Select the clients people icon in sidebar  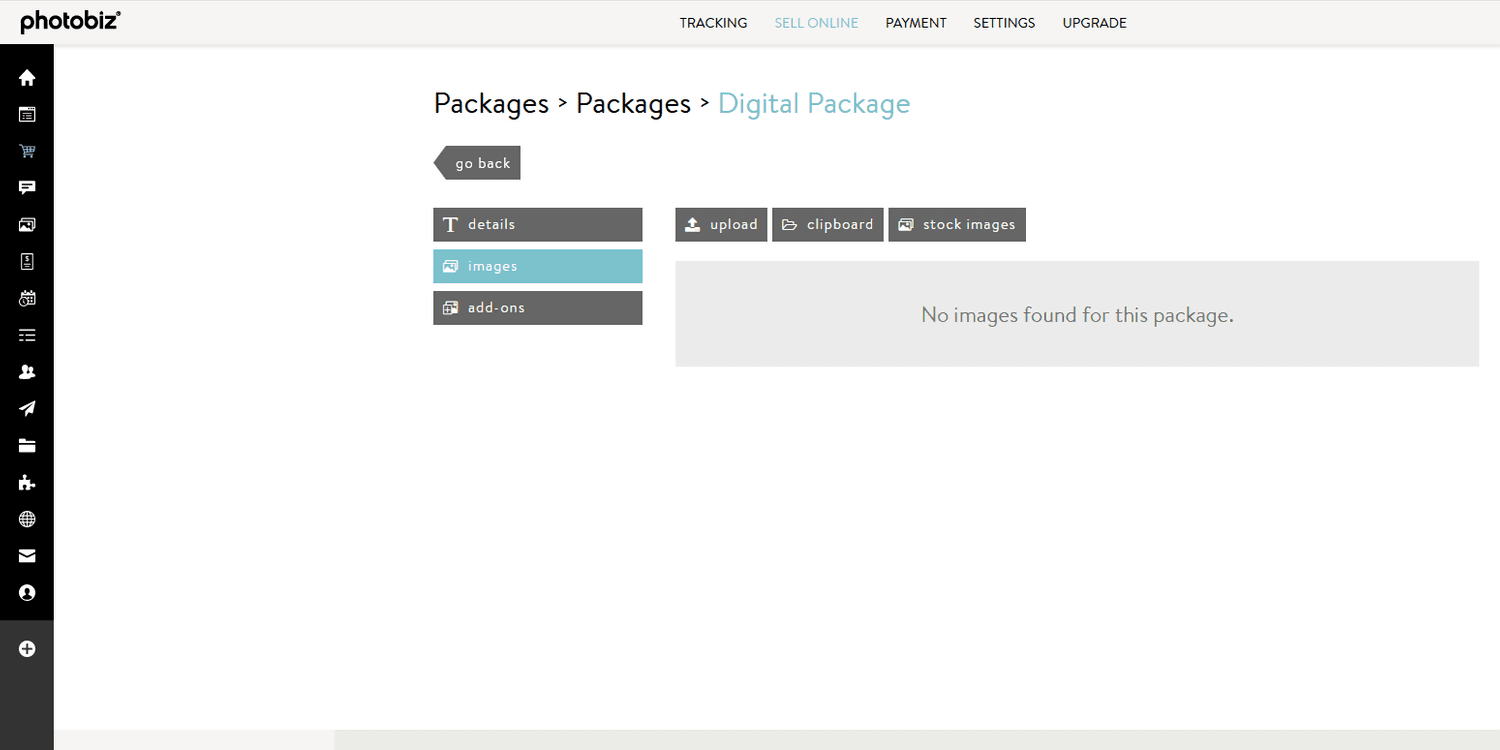point(26,371)
